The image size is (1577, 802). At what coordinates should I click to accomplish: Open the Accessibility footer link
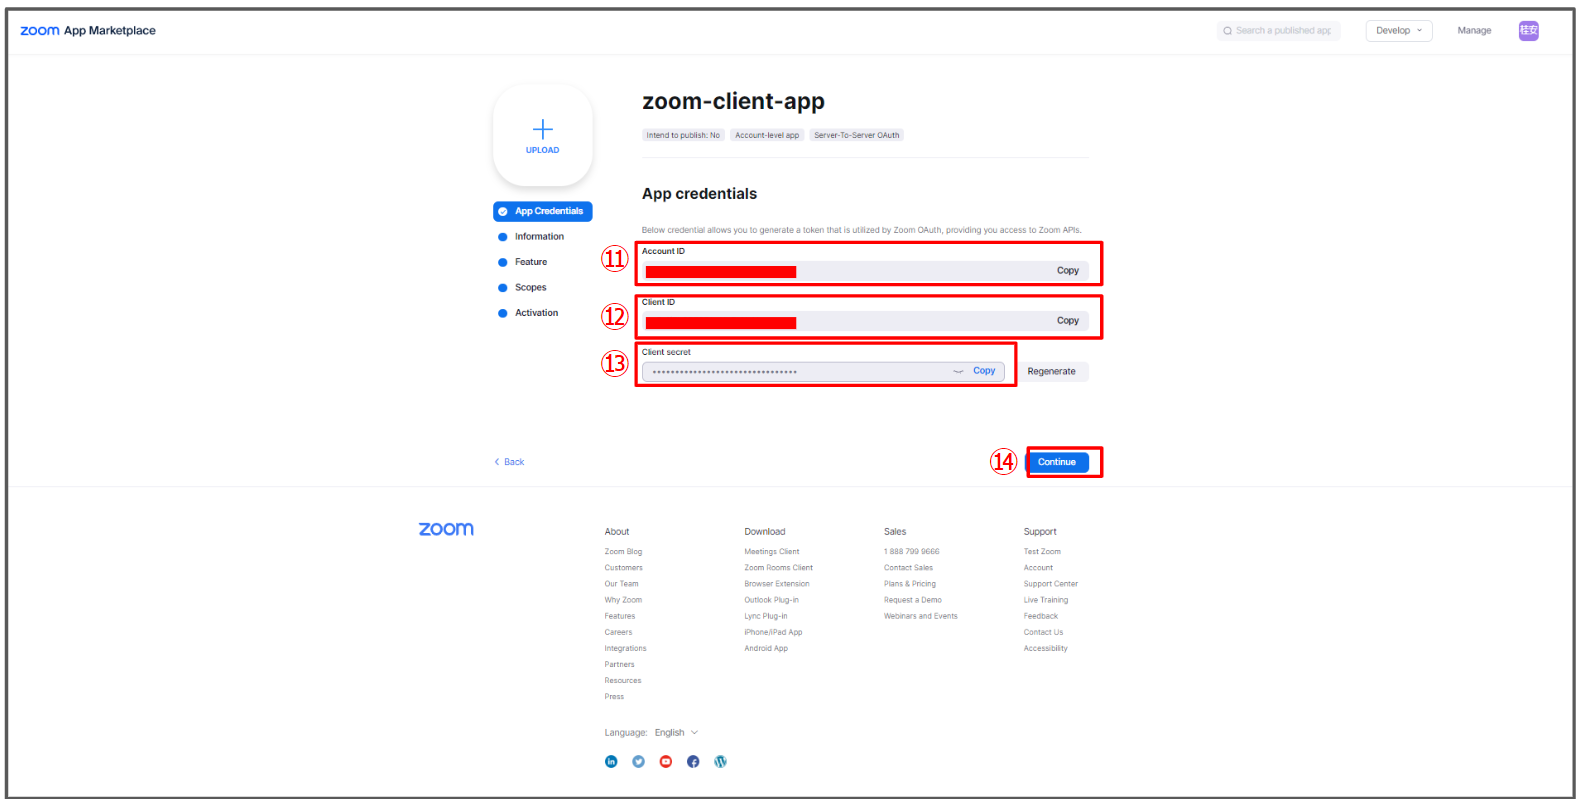click(x=1045, y=648)
